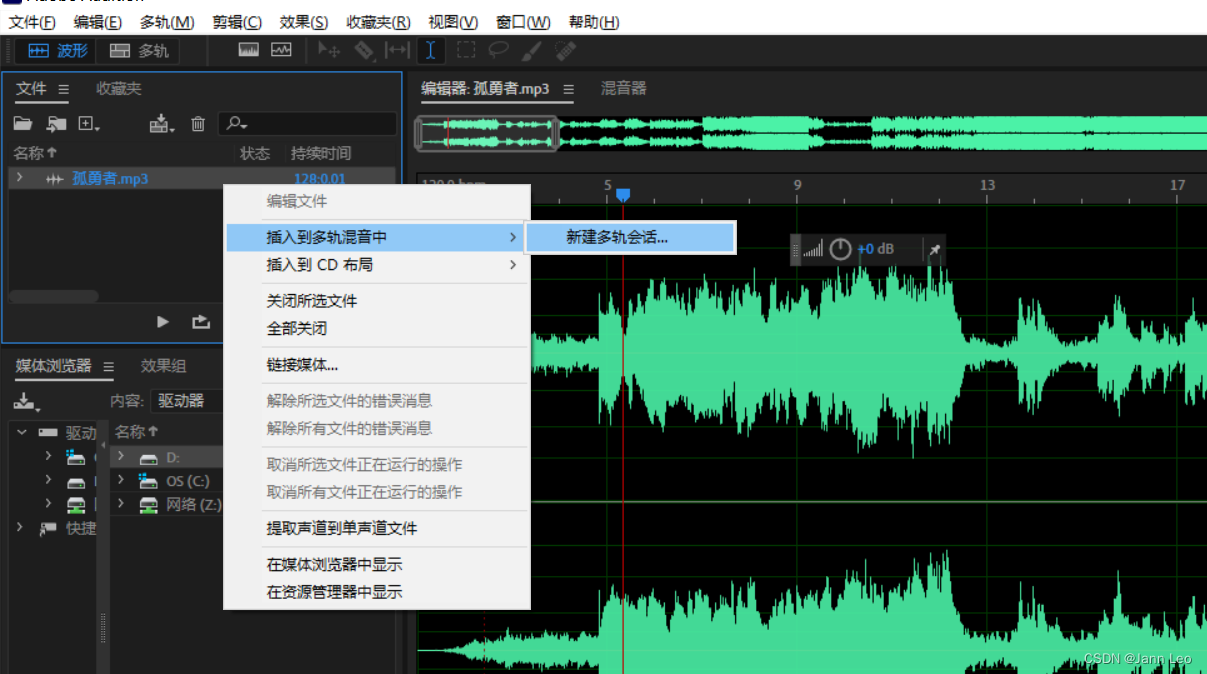Viewport: 1207px width, 674px height.
Task: Open the View (视图) menu
Action: [453, 22]
